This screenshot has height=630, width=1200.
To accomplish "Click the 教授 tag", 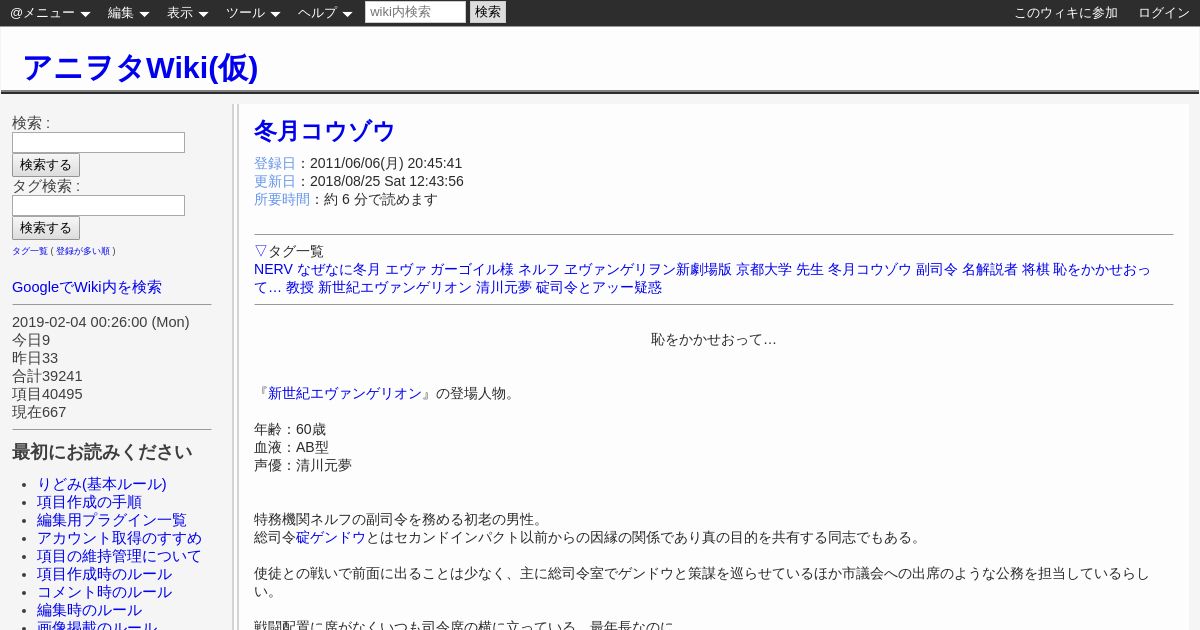I will tap(300, 287).
